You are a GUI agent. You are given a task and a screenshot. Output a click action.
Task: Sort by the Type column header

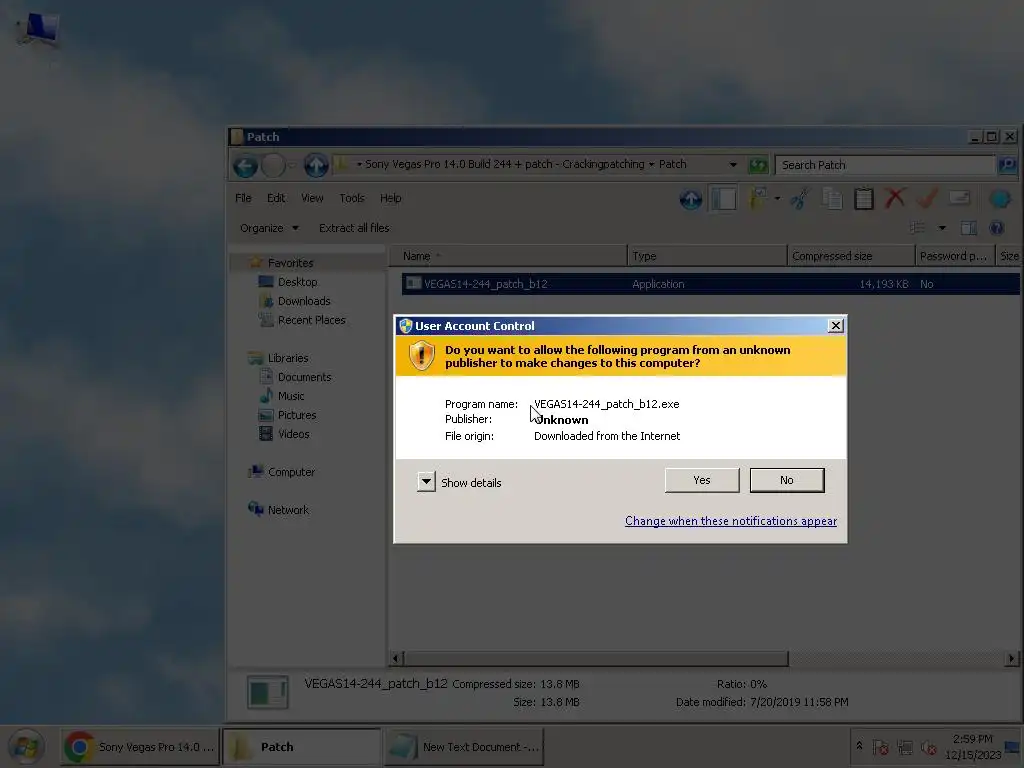coord(707,256)
